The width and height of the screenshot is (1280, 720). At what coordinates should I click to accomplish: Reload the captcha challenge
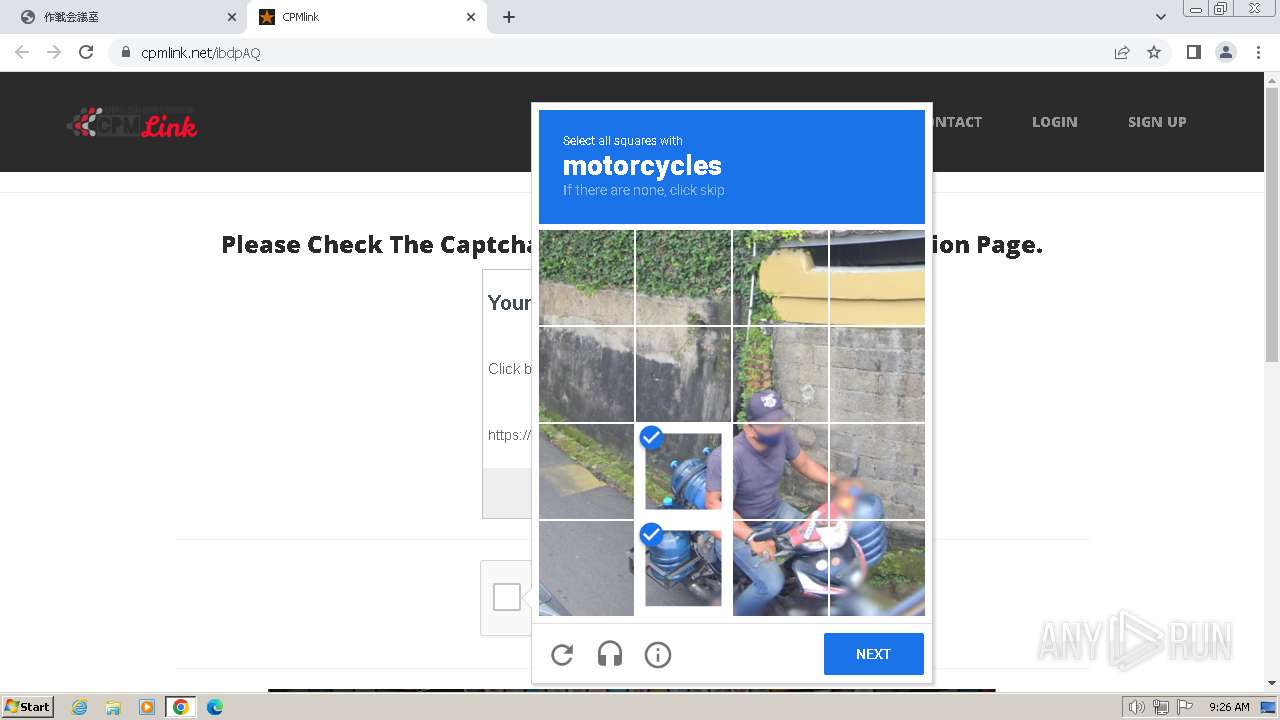(562, 655)
